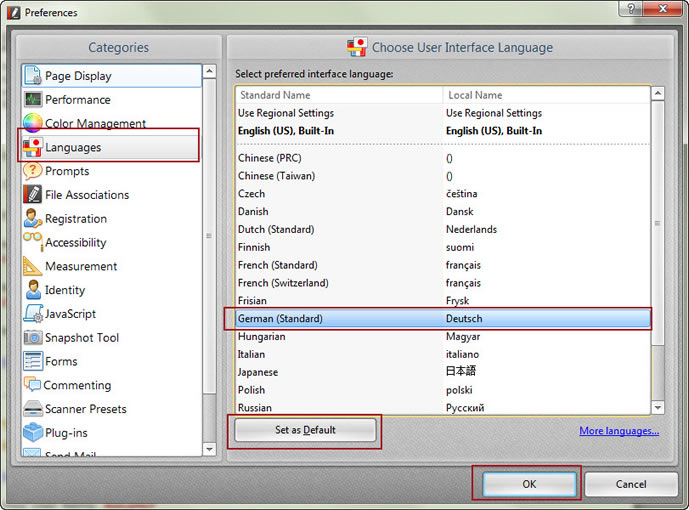
Task: Select French (Standard) language
Action: tap(443, 265)
